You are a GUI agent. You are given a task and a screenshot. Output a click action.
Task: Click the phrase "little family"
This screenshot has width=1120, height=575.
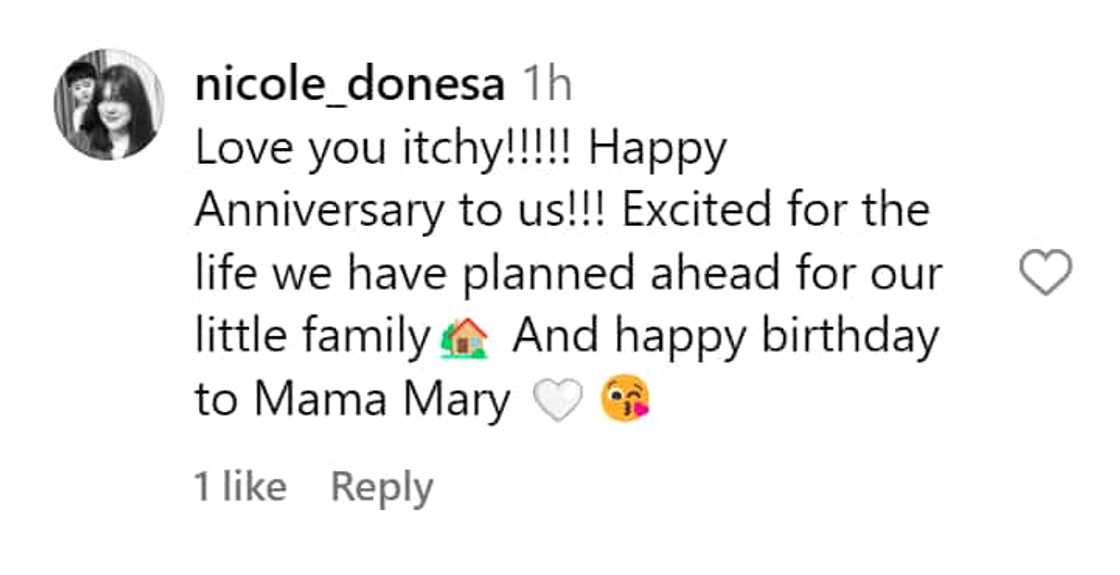[311, 338]
